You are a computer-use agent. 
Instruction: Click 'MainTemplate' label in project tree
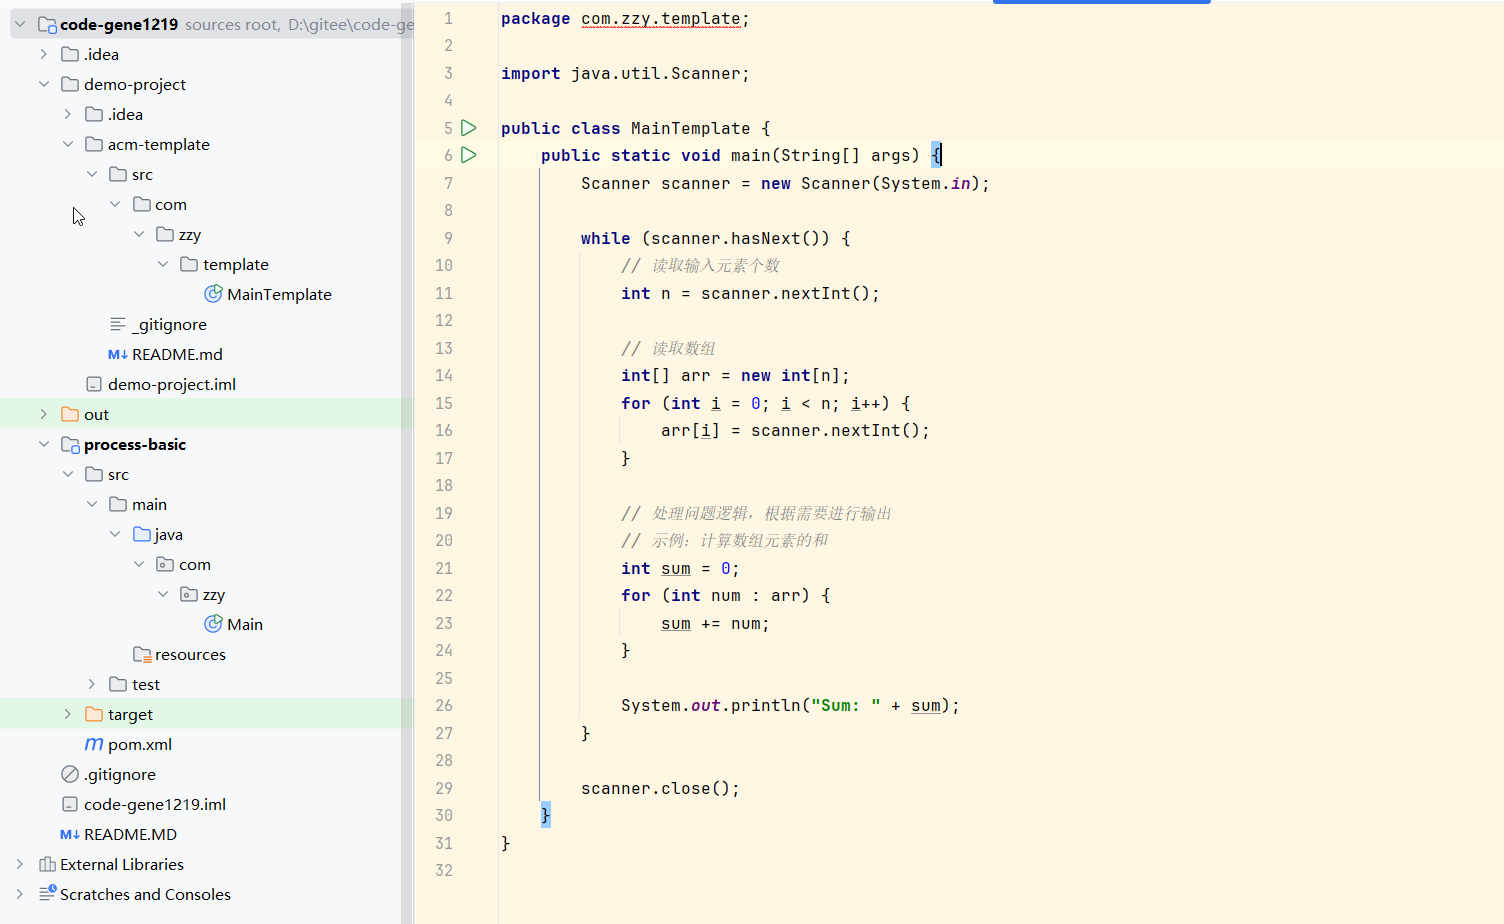[x=279, y=294]
